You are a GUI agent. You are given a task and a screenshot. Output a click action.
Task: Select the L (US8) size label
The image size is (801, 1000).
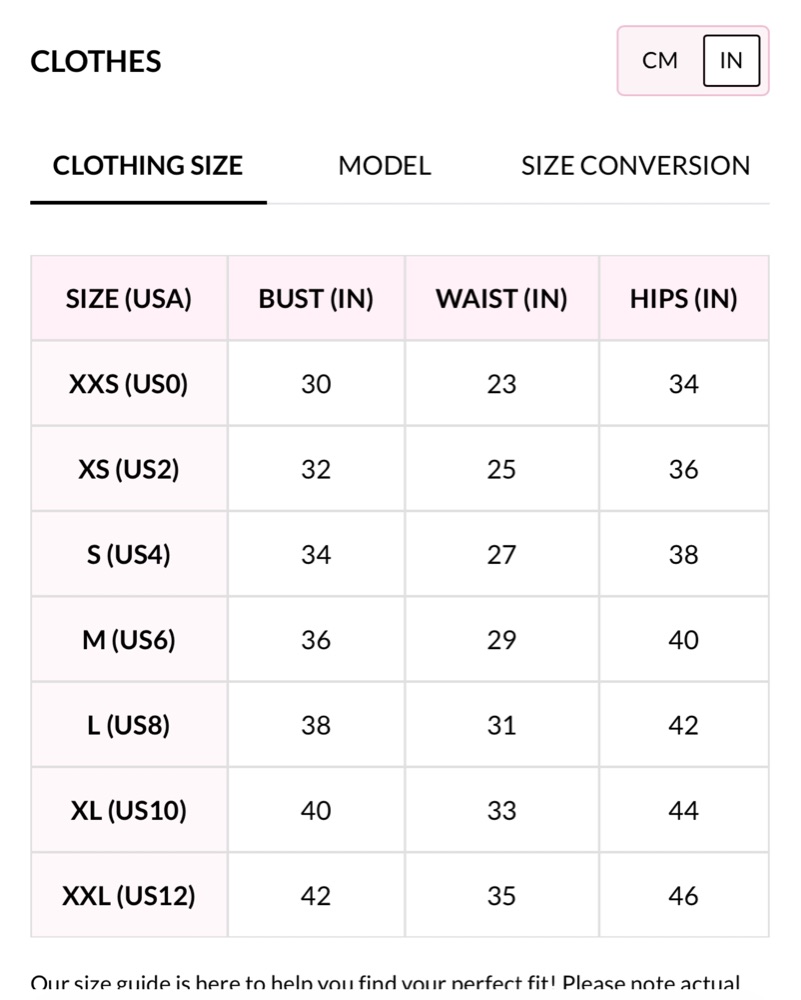point(129,725)
